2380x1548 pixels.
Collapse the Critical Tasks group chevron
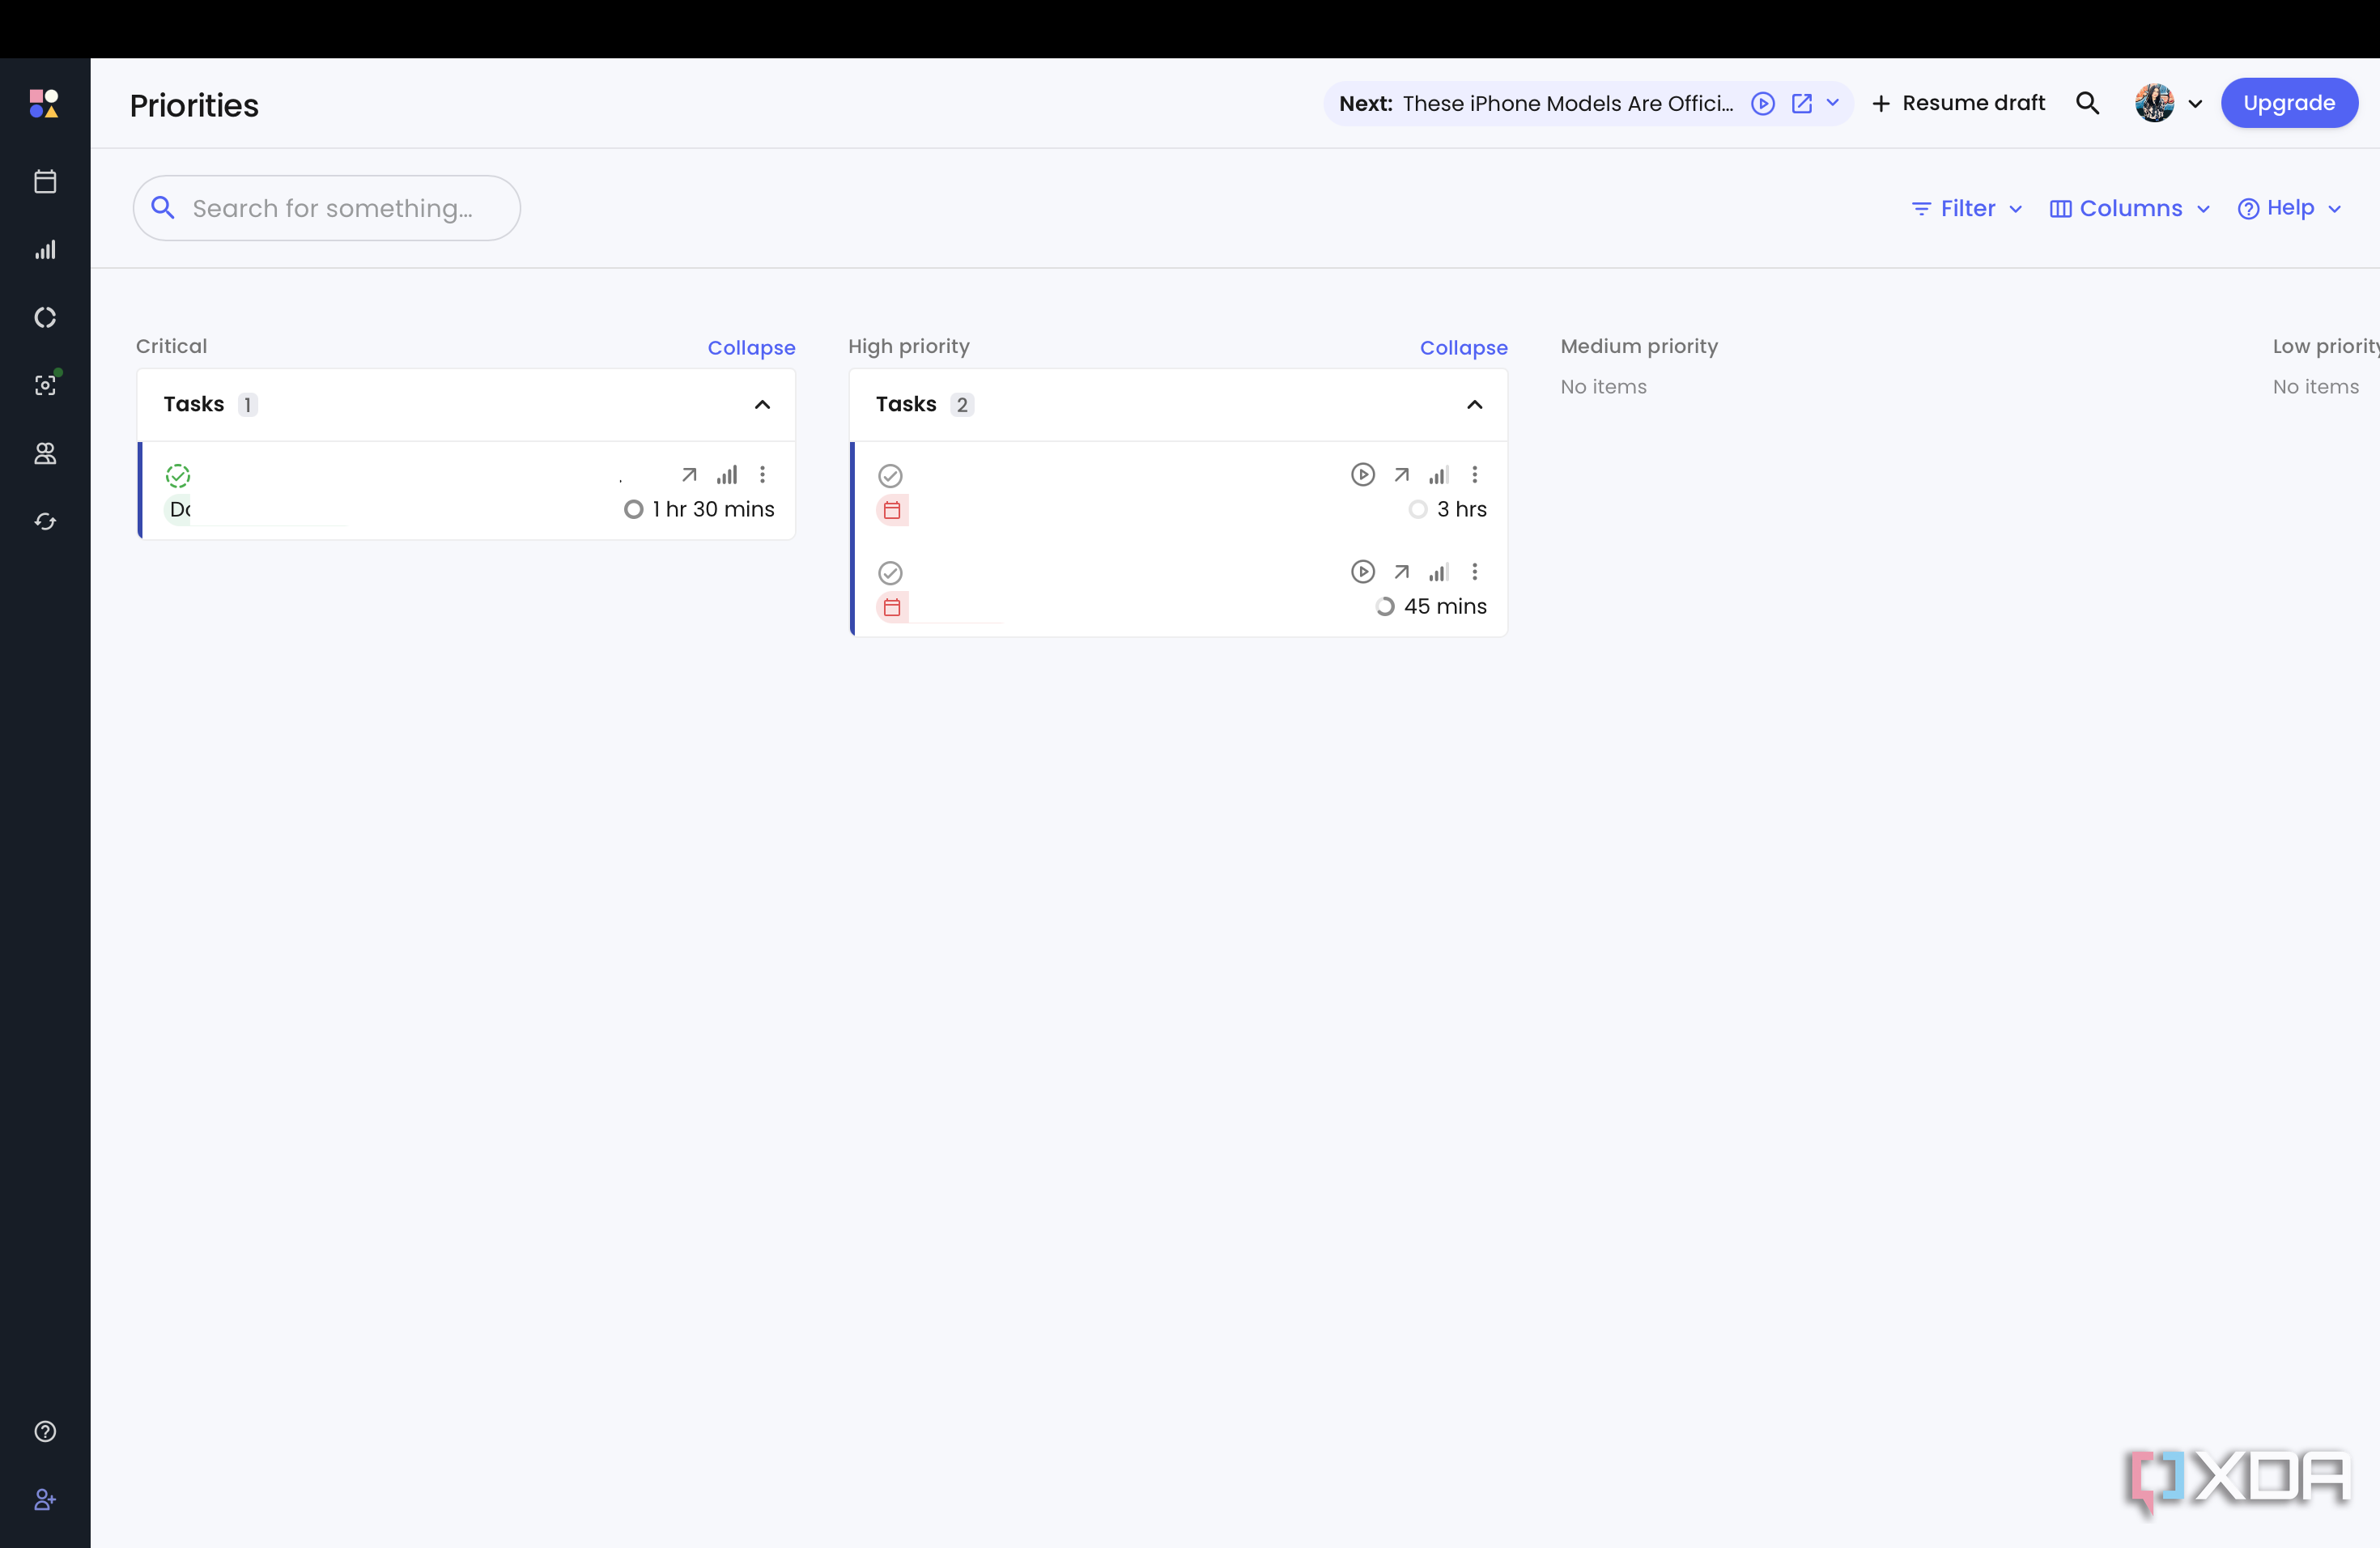click(x=762, y=404)
